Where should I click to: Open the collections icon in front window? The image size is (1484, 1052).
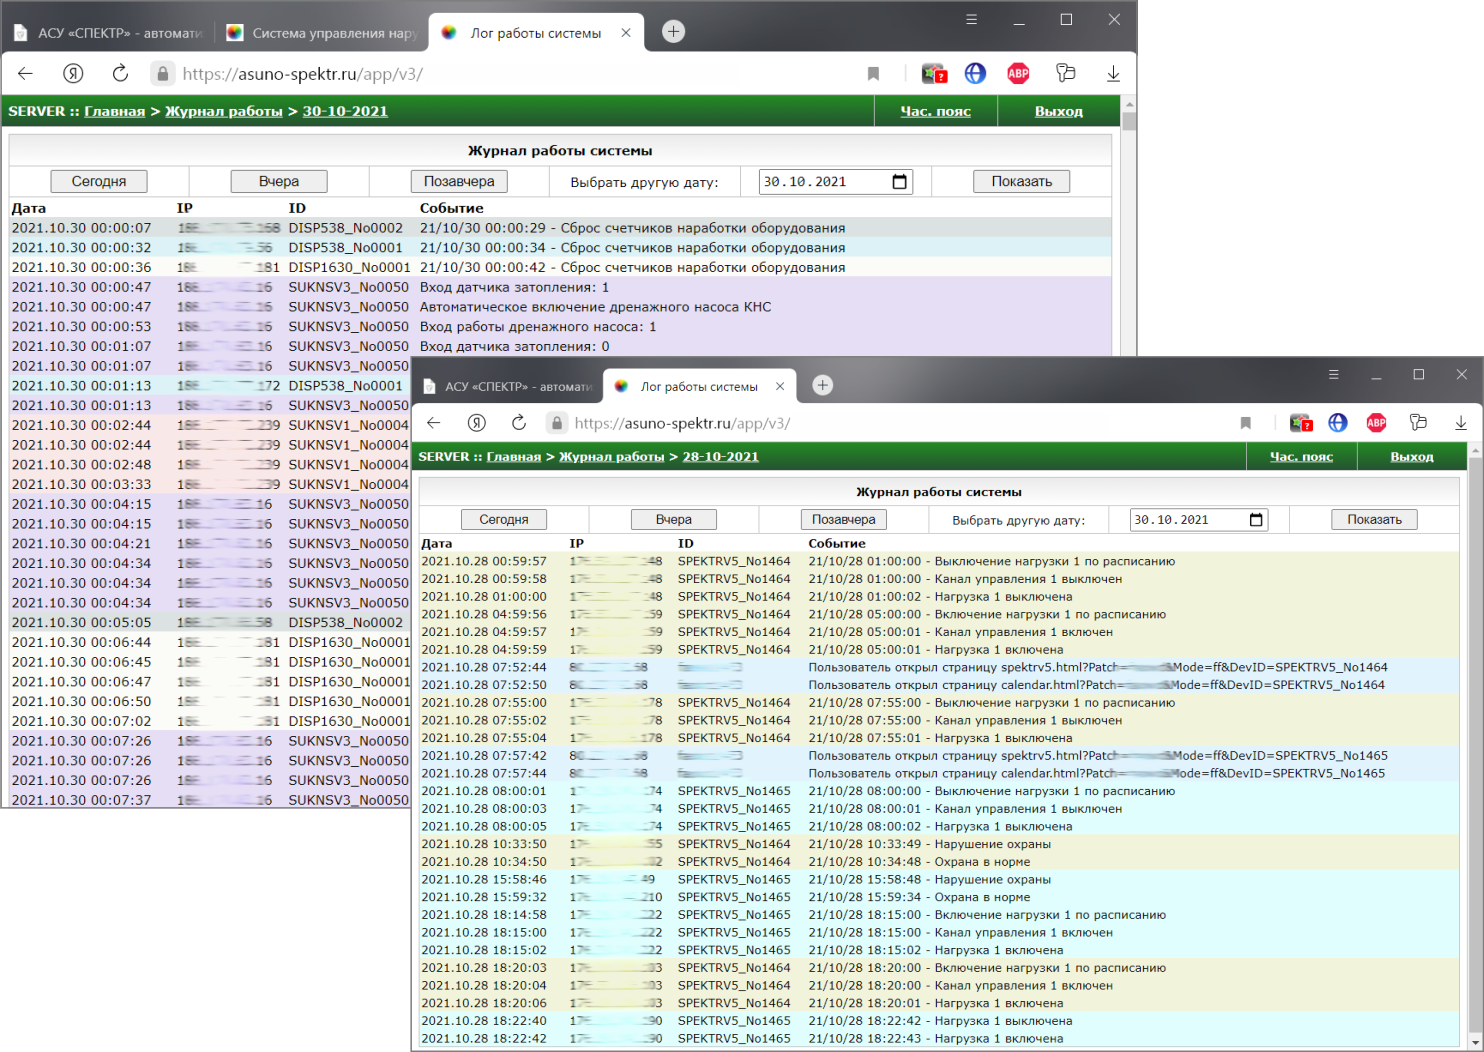pos(1418,423)
